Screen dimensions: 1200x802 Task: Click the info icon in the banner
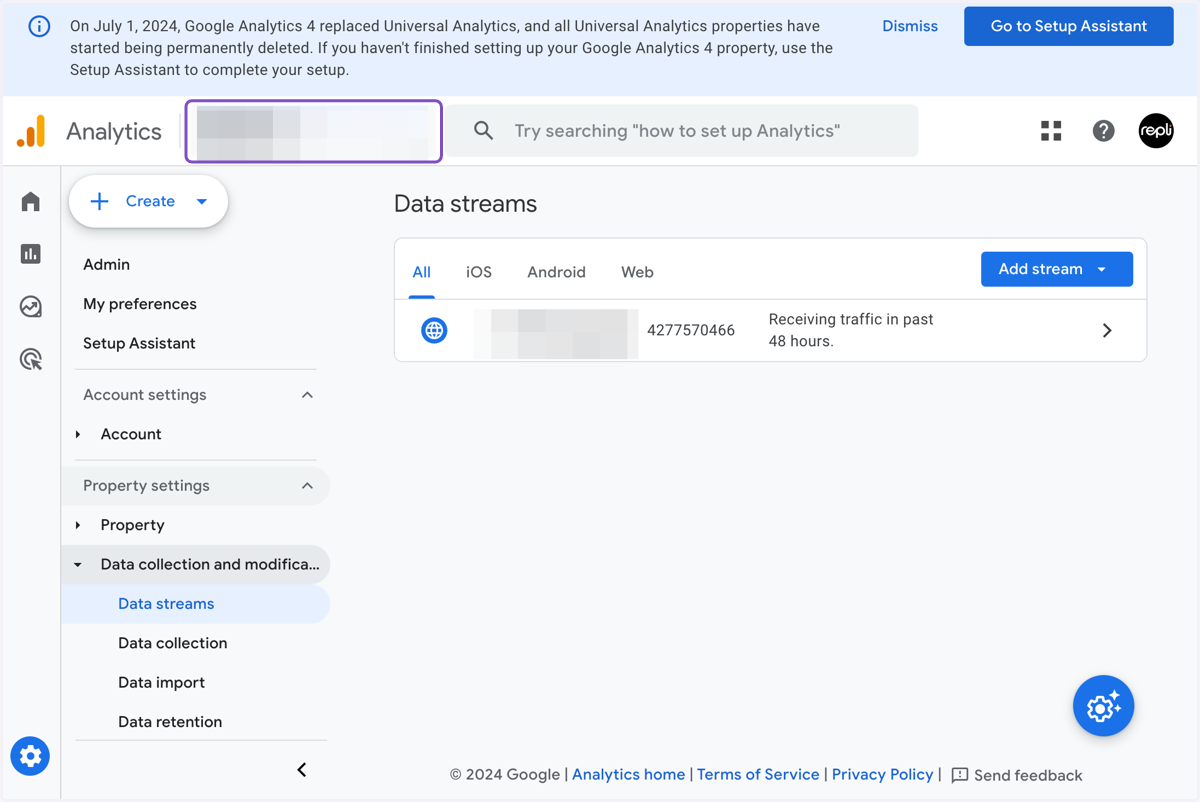point(39,27)
